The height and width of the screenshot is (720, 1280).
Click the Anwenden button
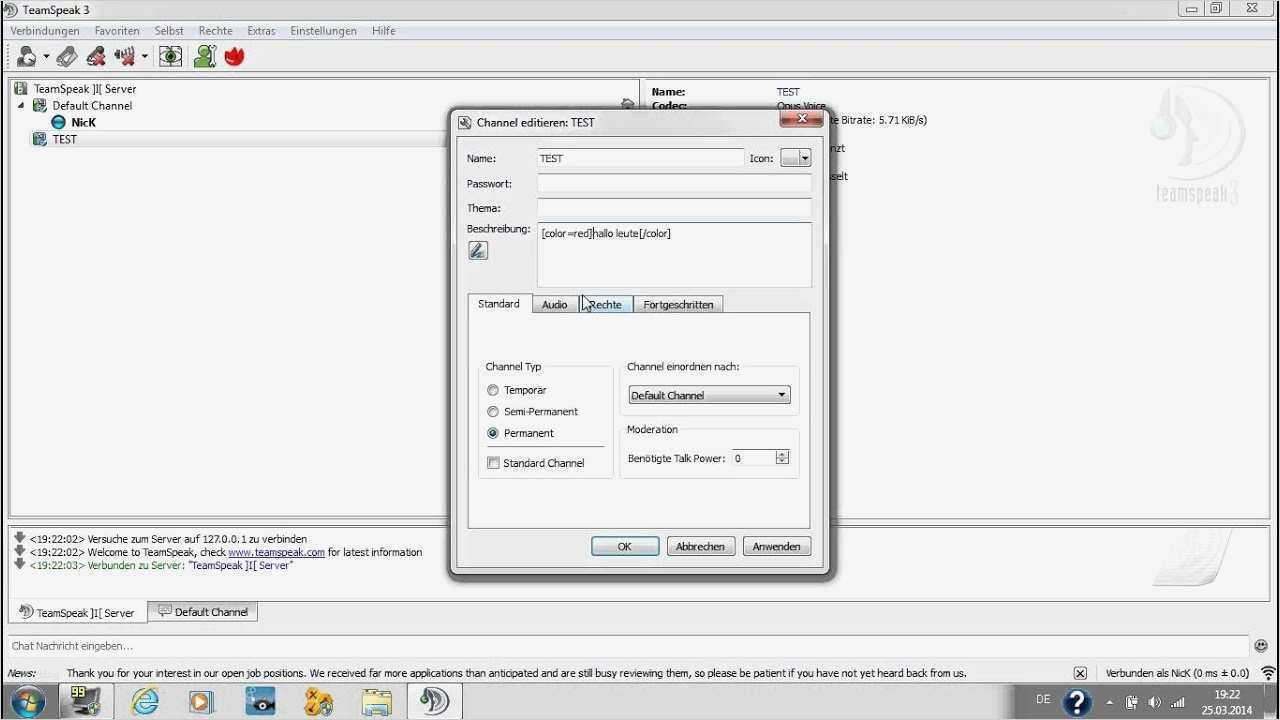click(x=776, y=547)
